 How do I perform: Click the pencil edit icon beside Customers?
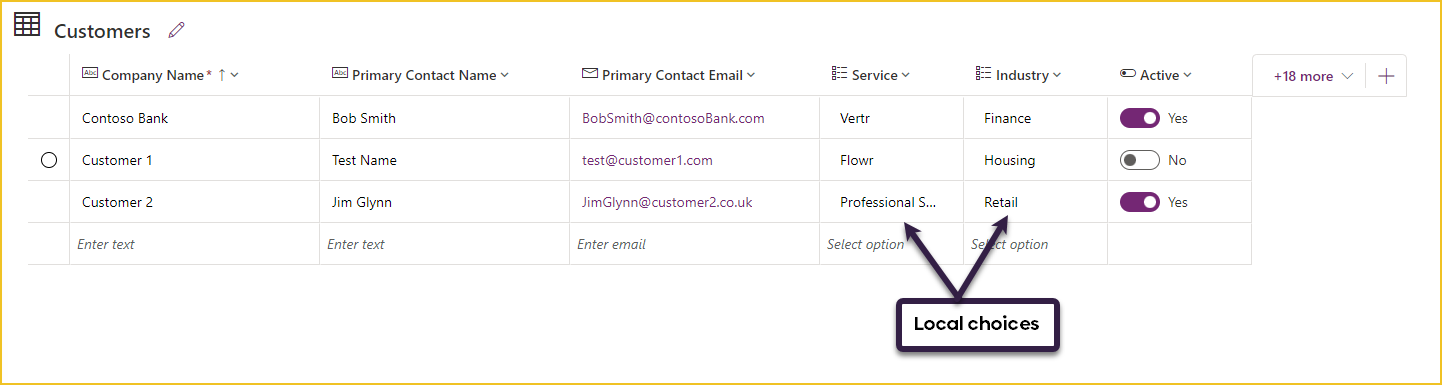point(177,30)
